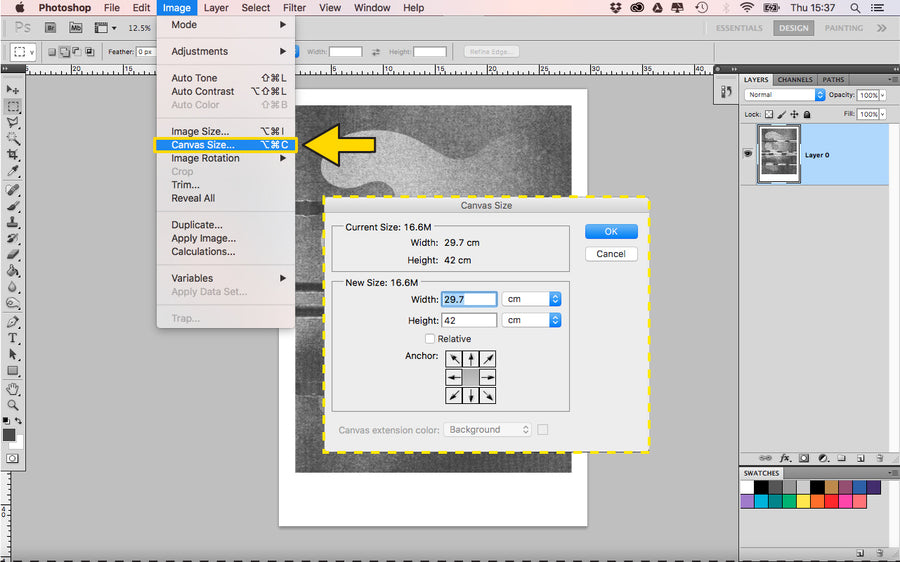
Task: Select the Zoom magnifier tool
Action: (13, 405)
